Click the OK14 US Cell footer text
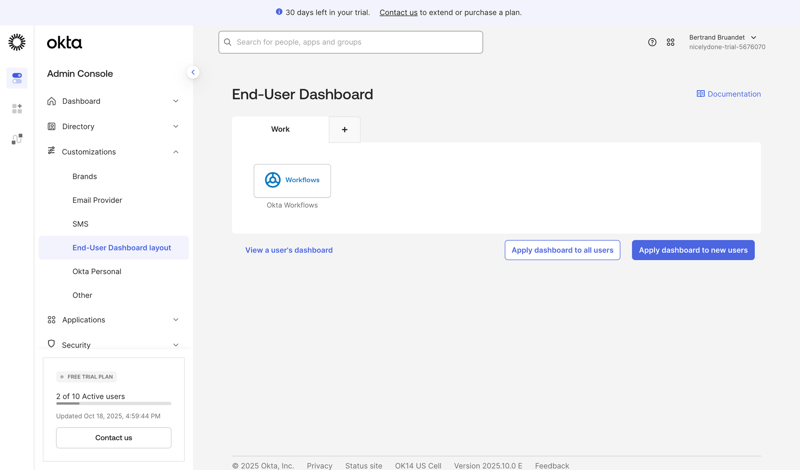This screenshot has width=800, height=470. tap(418, 465)
